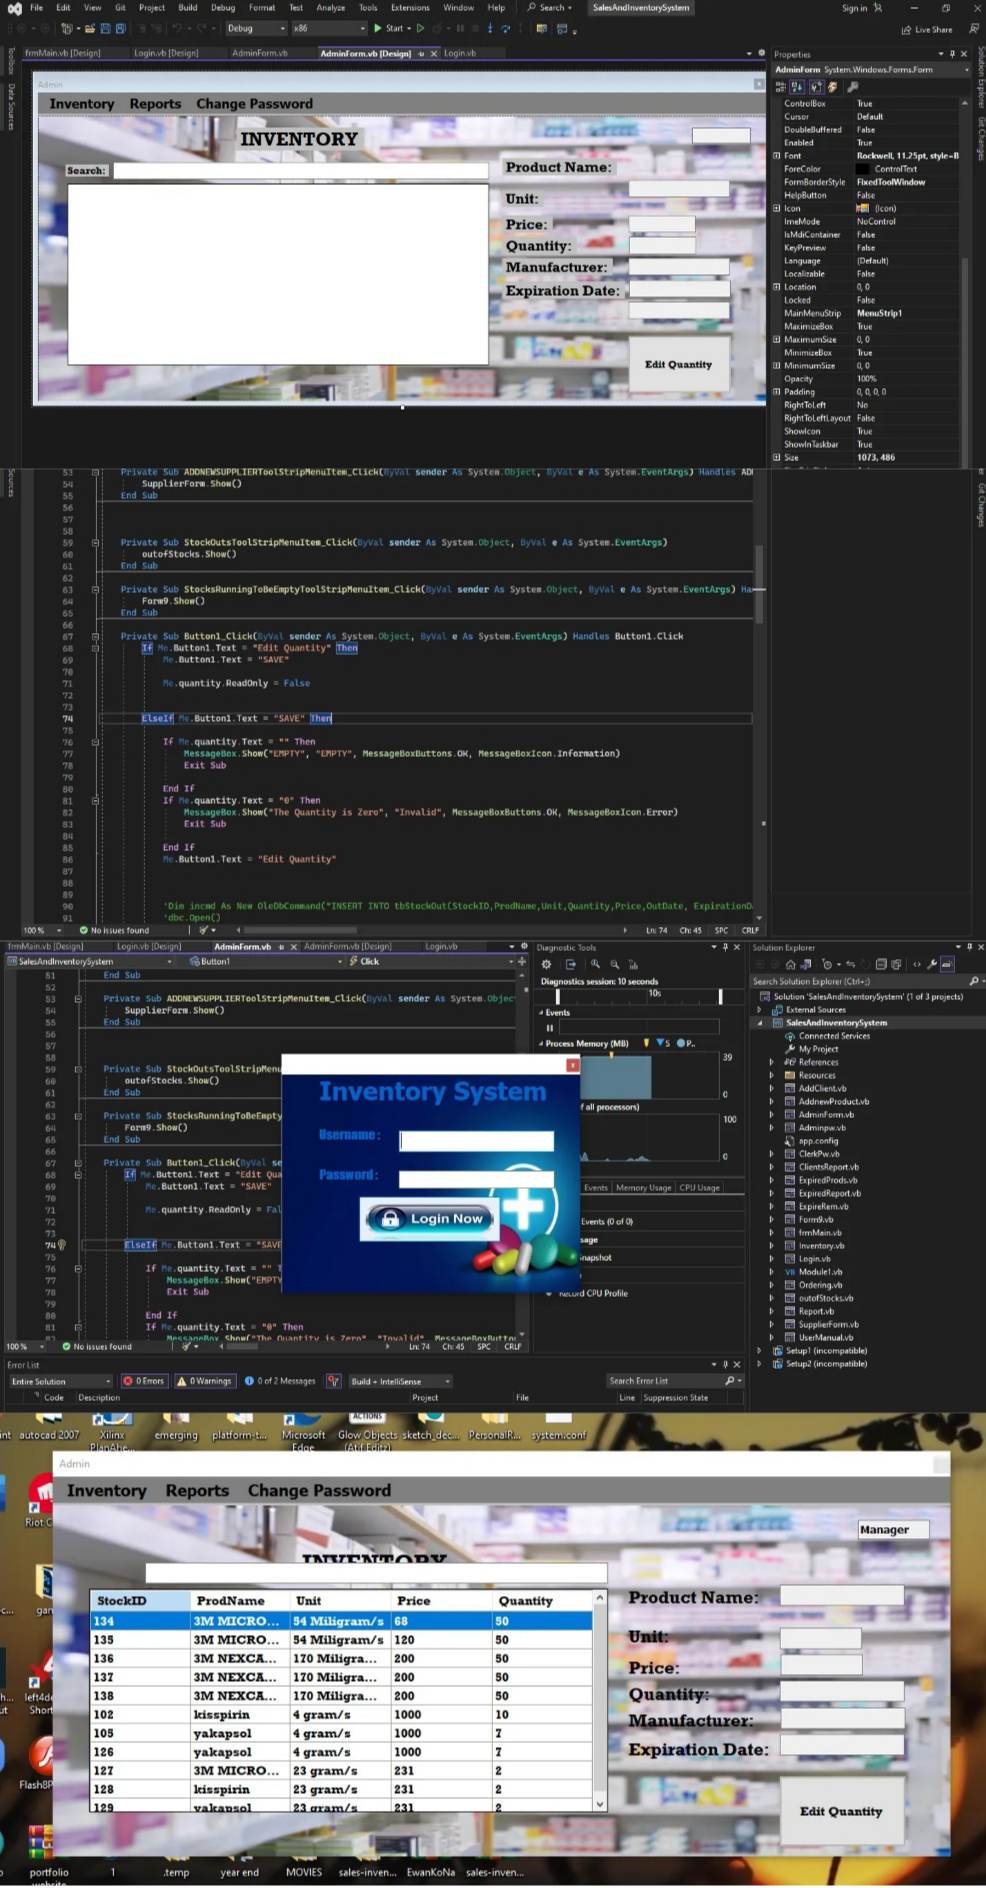Open the Entire Solution scope dropdown

pos(60,1381)
